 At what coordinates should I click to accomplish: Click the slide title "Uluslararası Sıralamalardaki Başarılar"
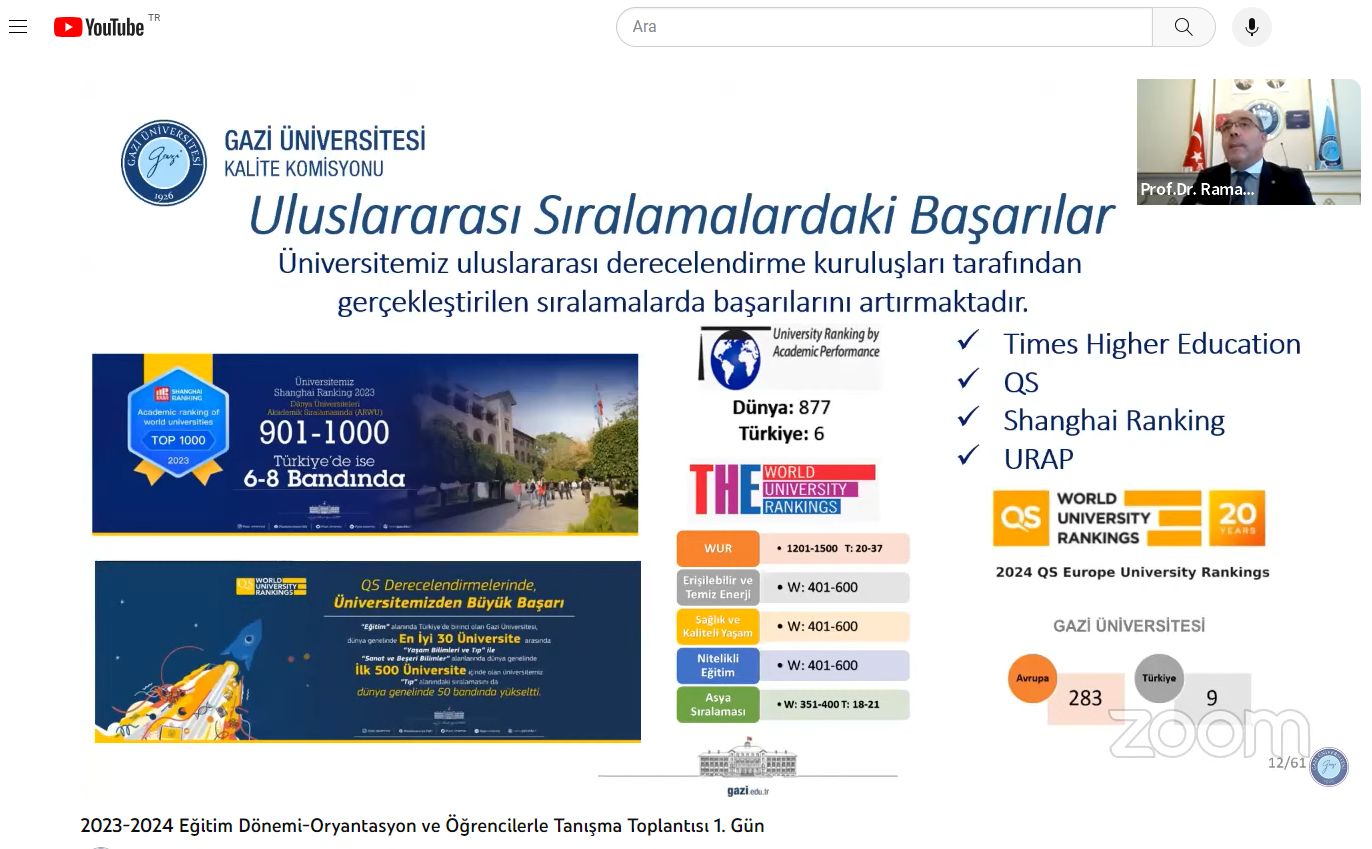point(681,215)
